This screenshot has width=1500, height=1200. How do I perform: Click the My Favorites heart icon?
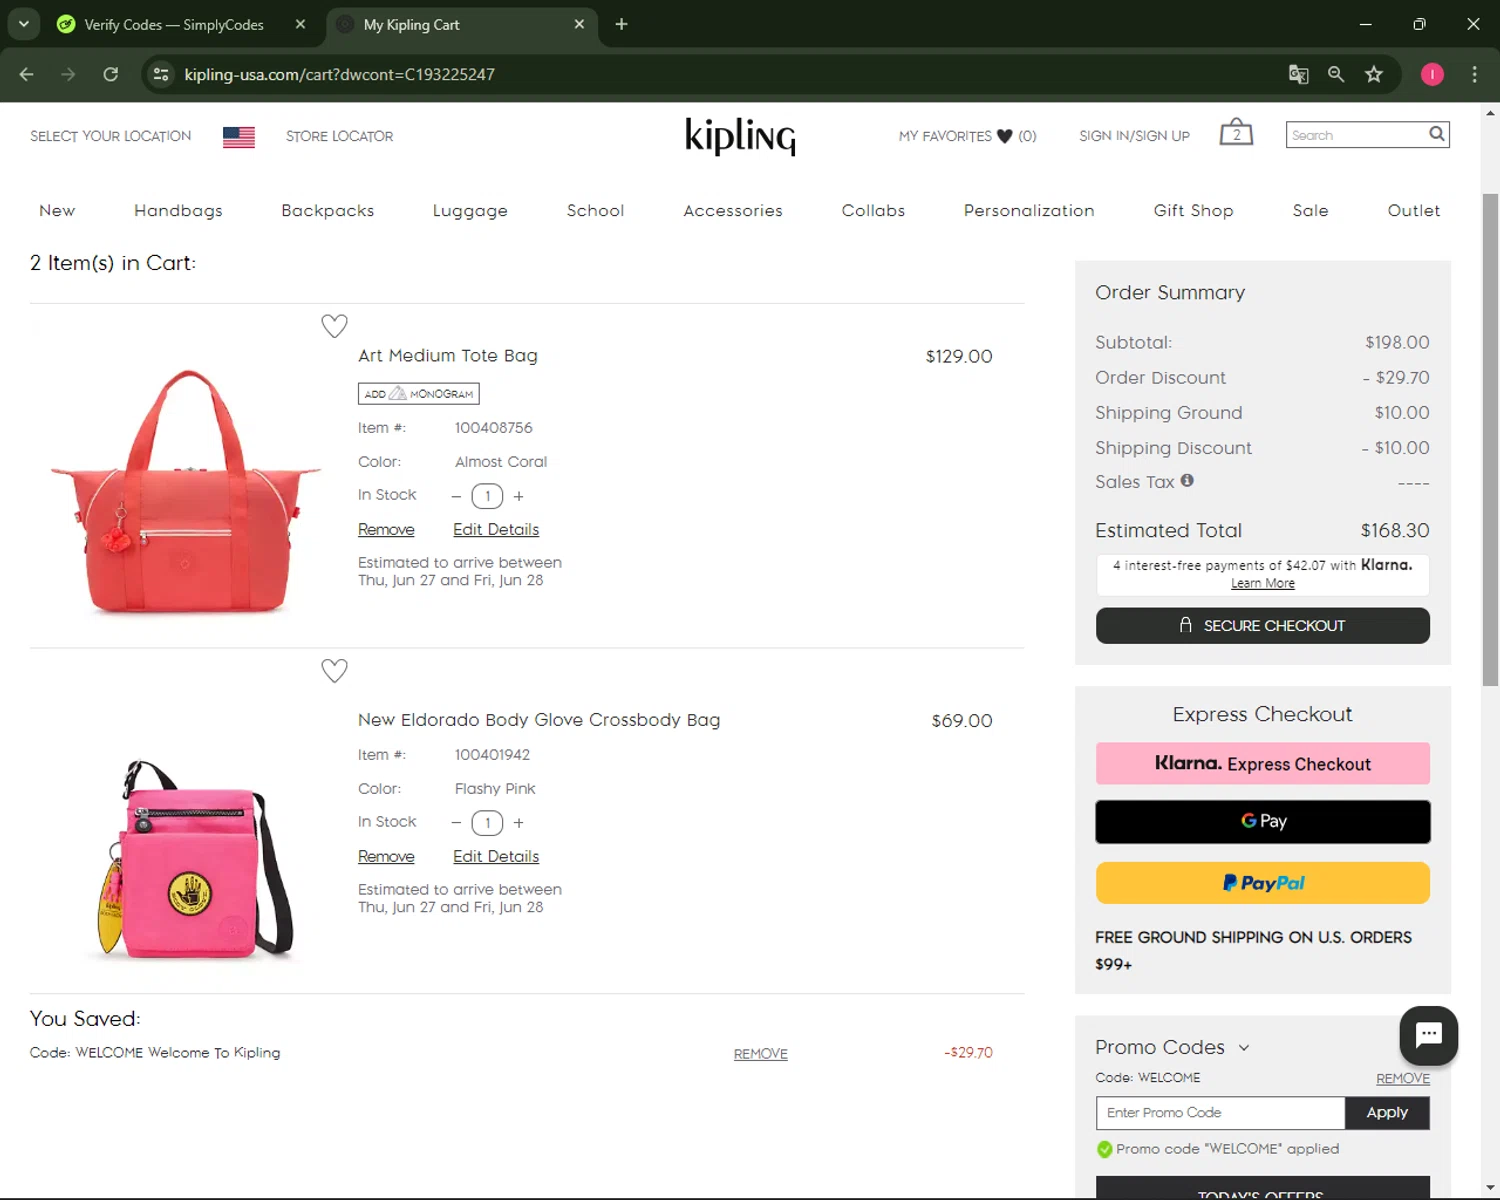1005,136
